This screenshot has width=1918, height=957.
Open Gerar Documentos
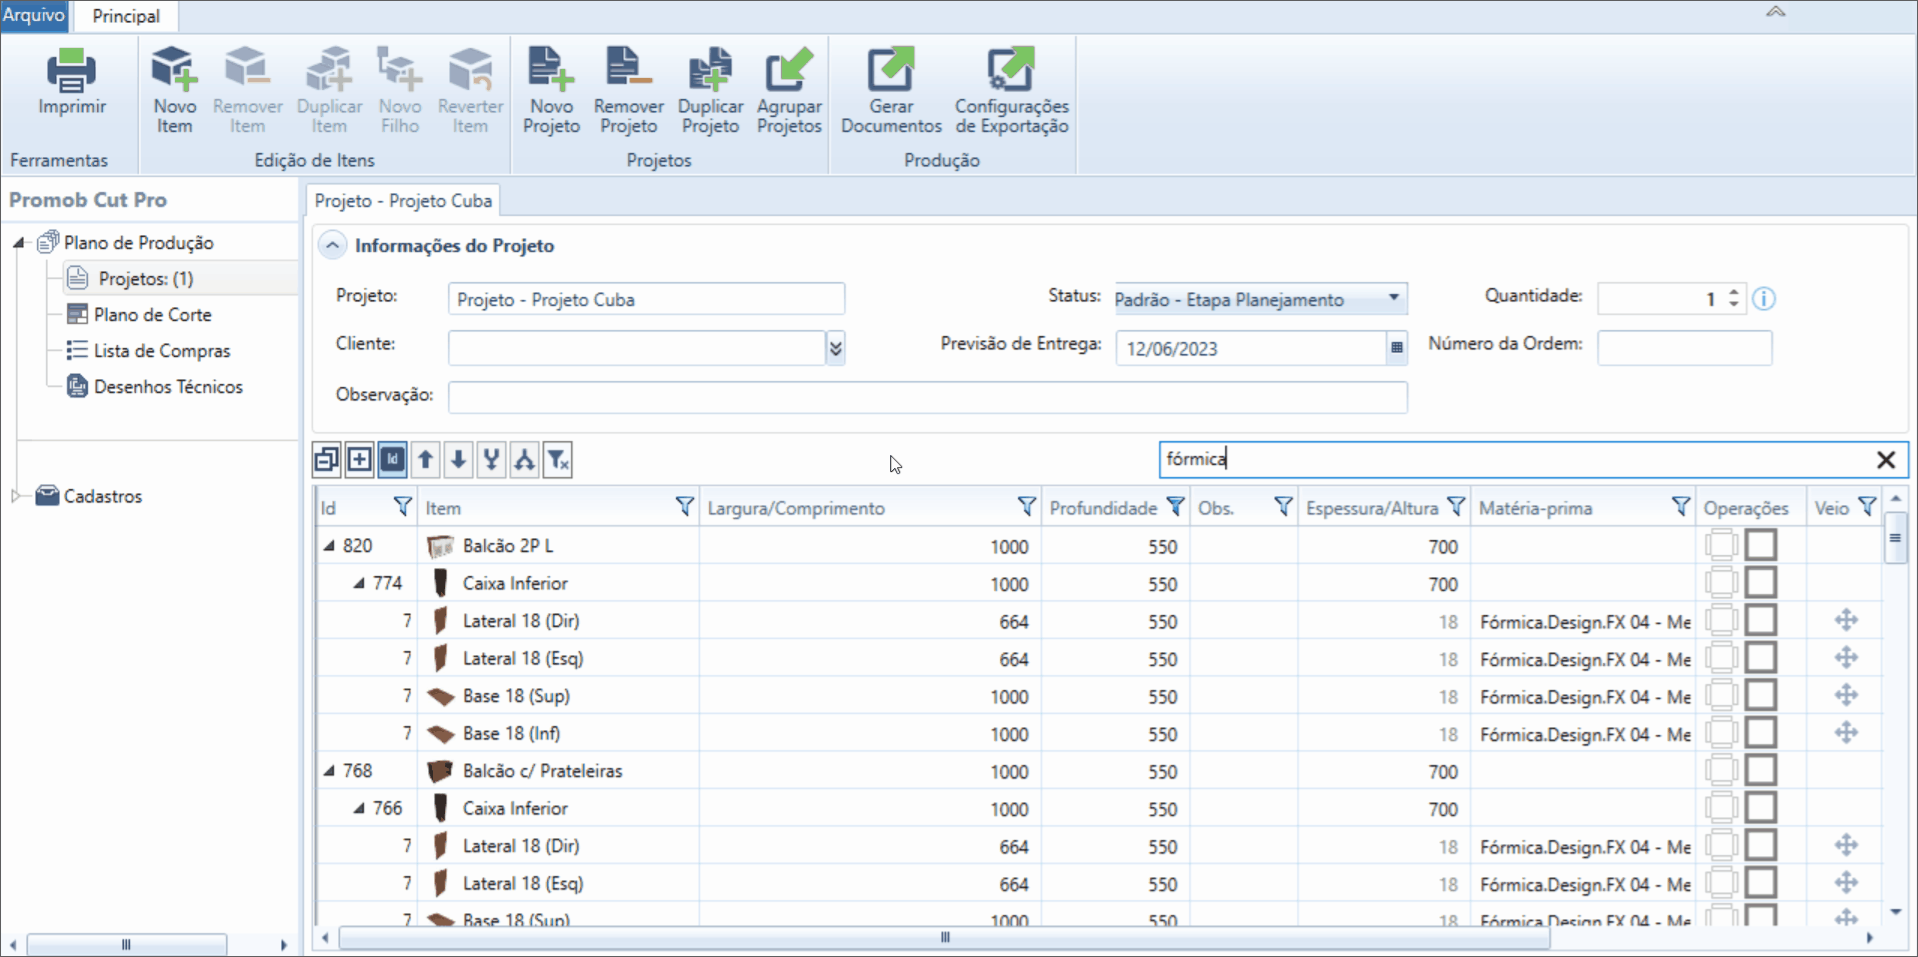891,90
